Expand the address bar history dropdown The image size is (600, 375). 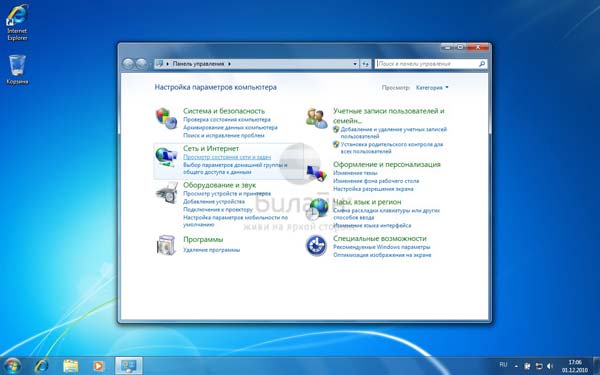tap(355, 64)
